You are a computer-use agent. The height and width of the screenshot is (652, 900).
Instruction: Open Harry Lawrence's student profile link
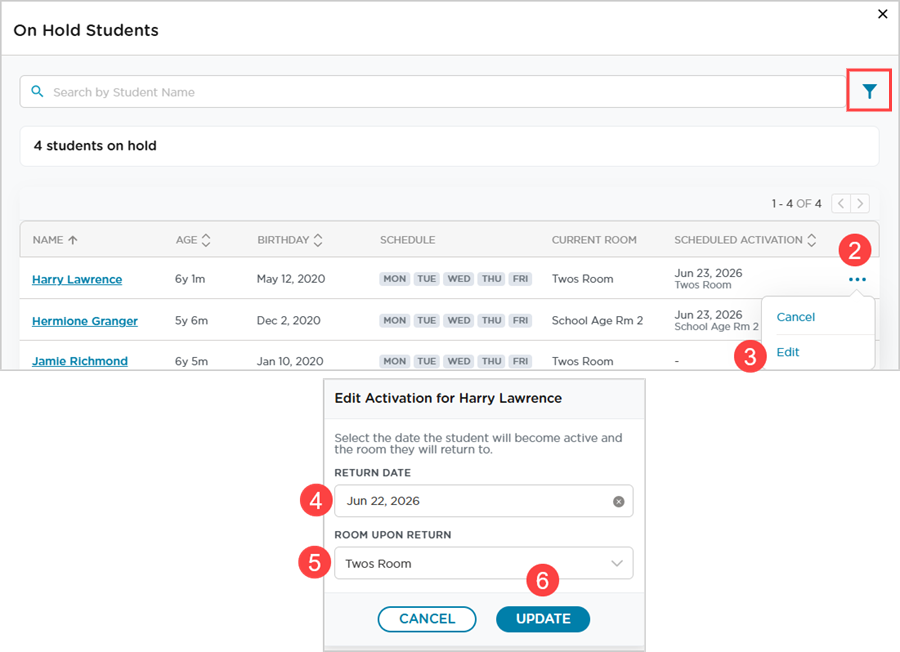(77, 280)
